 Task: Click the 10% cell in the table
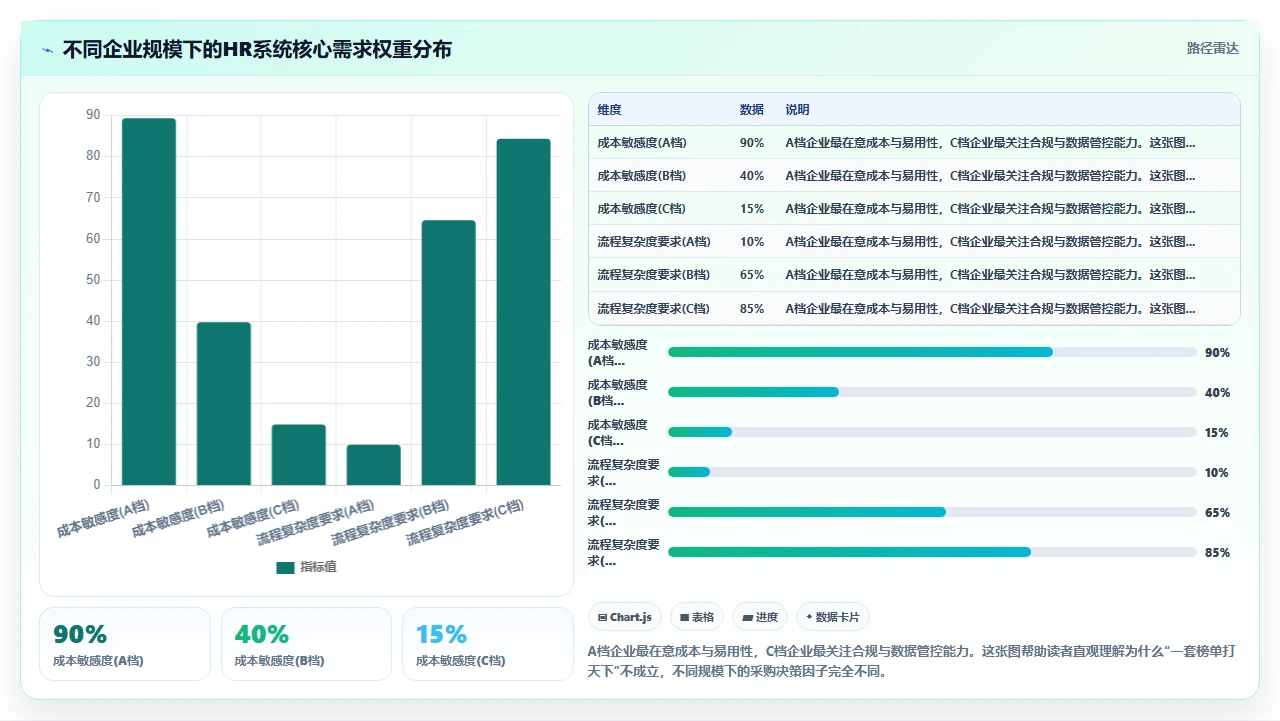[x=752, y=242]
